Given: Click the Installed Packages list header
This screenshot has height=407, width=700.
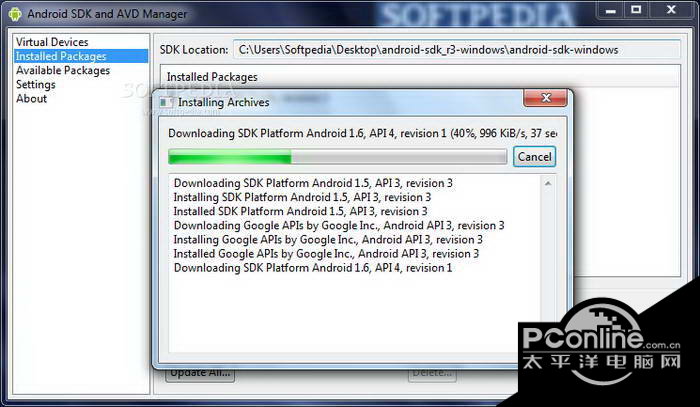Looking at the screenshot, I should 420,77.
